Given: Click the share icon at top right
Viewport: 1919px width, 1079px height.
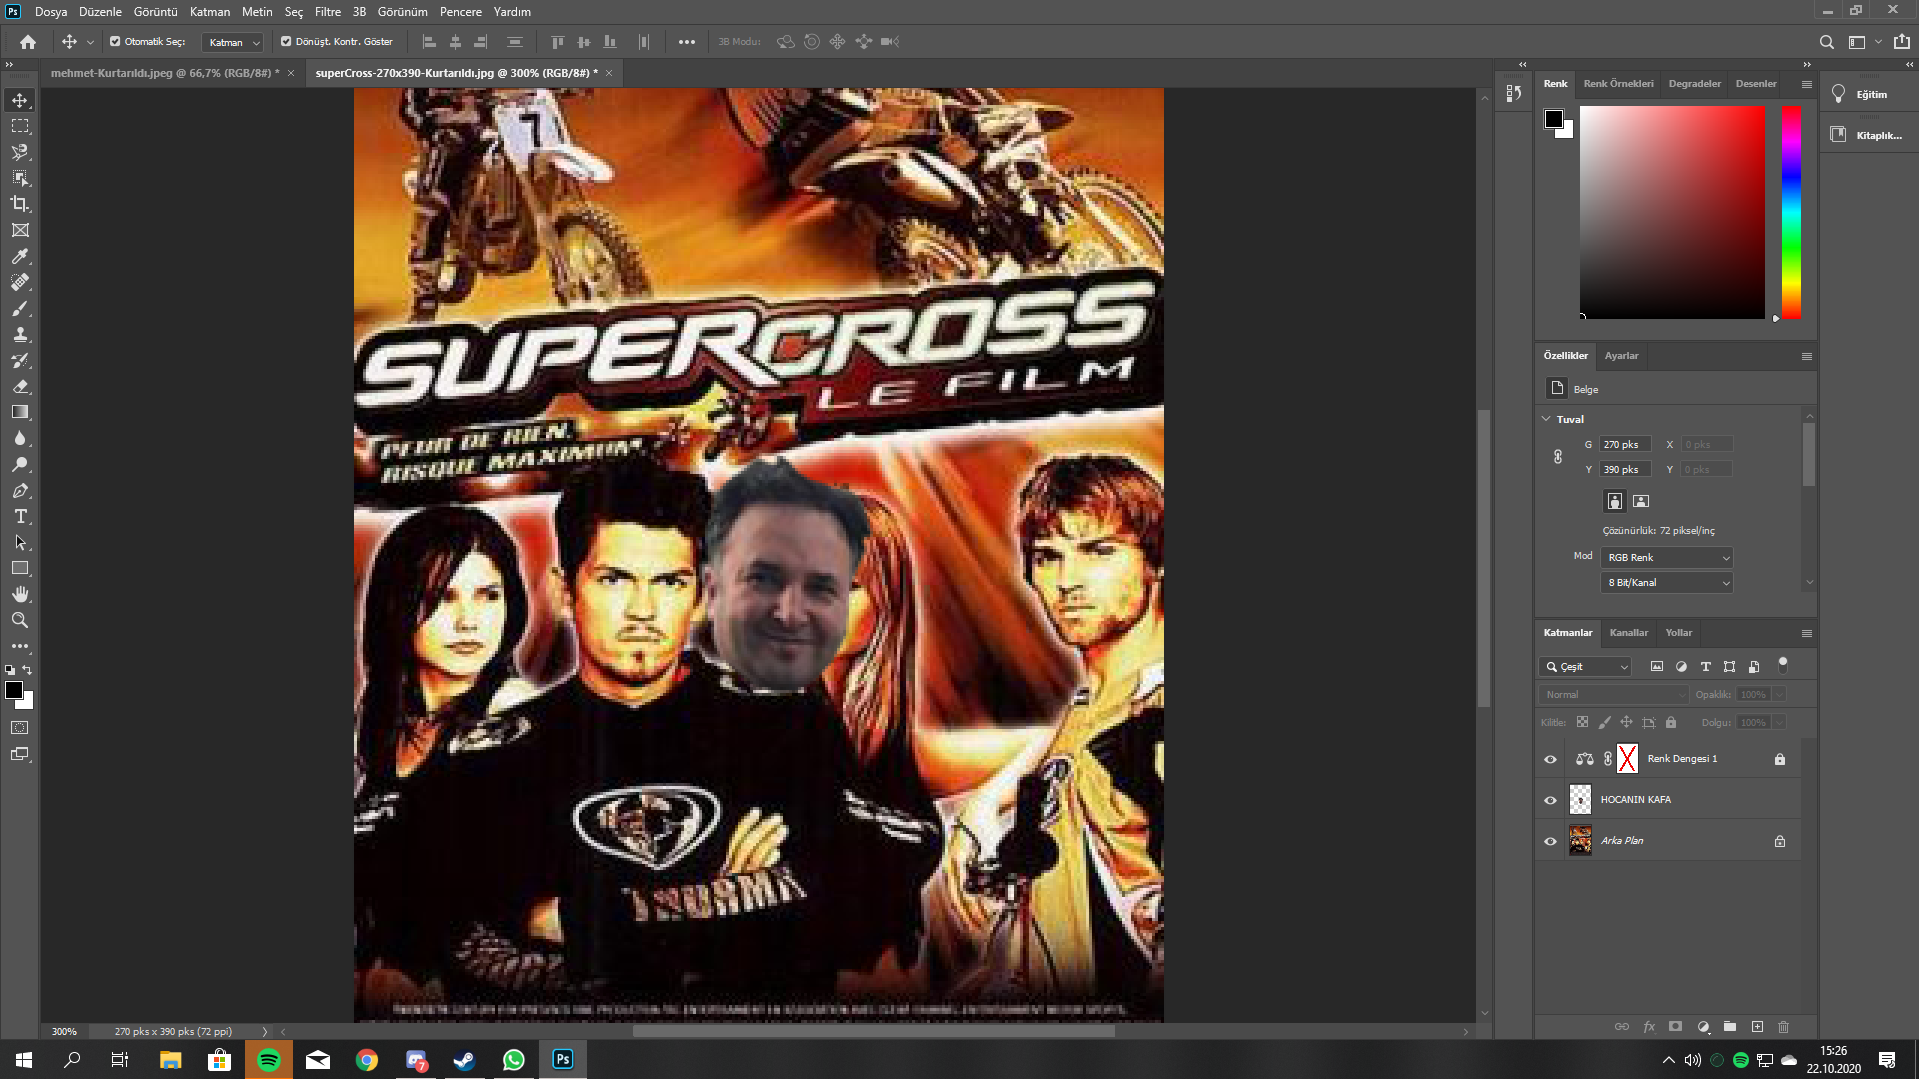Looking at the screenshot, I should [x=1902, y=42].
